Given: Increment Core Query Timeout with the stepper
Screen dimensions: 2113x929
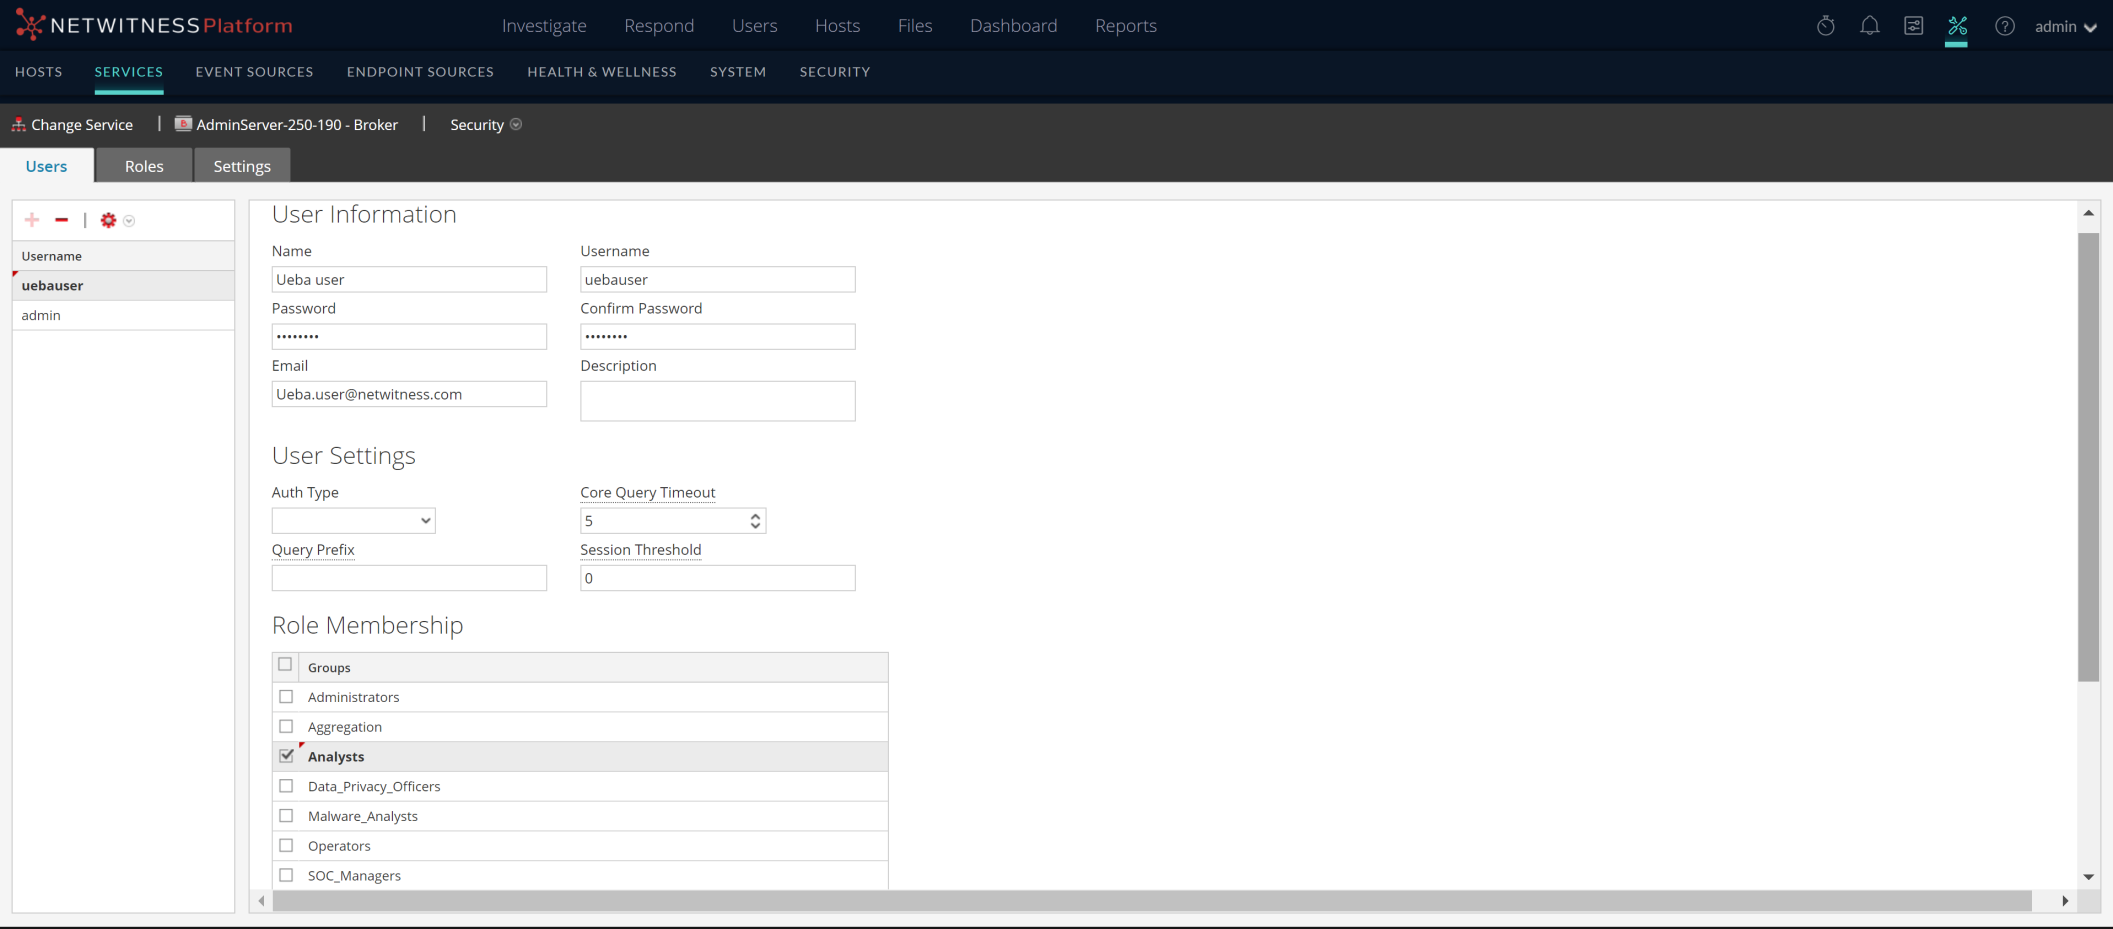Looking at the screenshot, I should pyautogui.click(x=755, y=515).
